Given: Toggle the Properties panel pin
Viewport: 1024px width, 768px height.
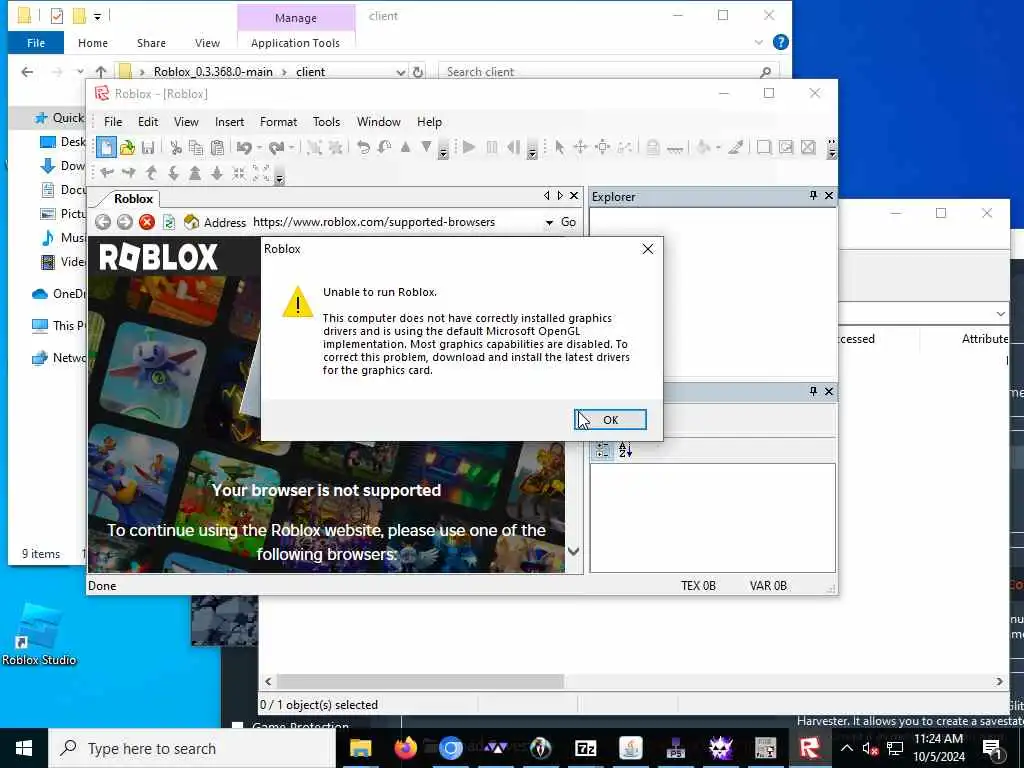Looking at the screenshot, I should [813, 391].
